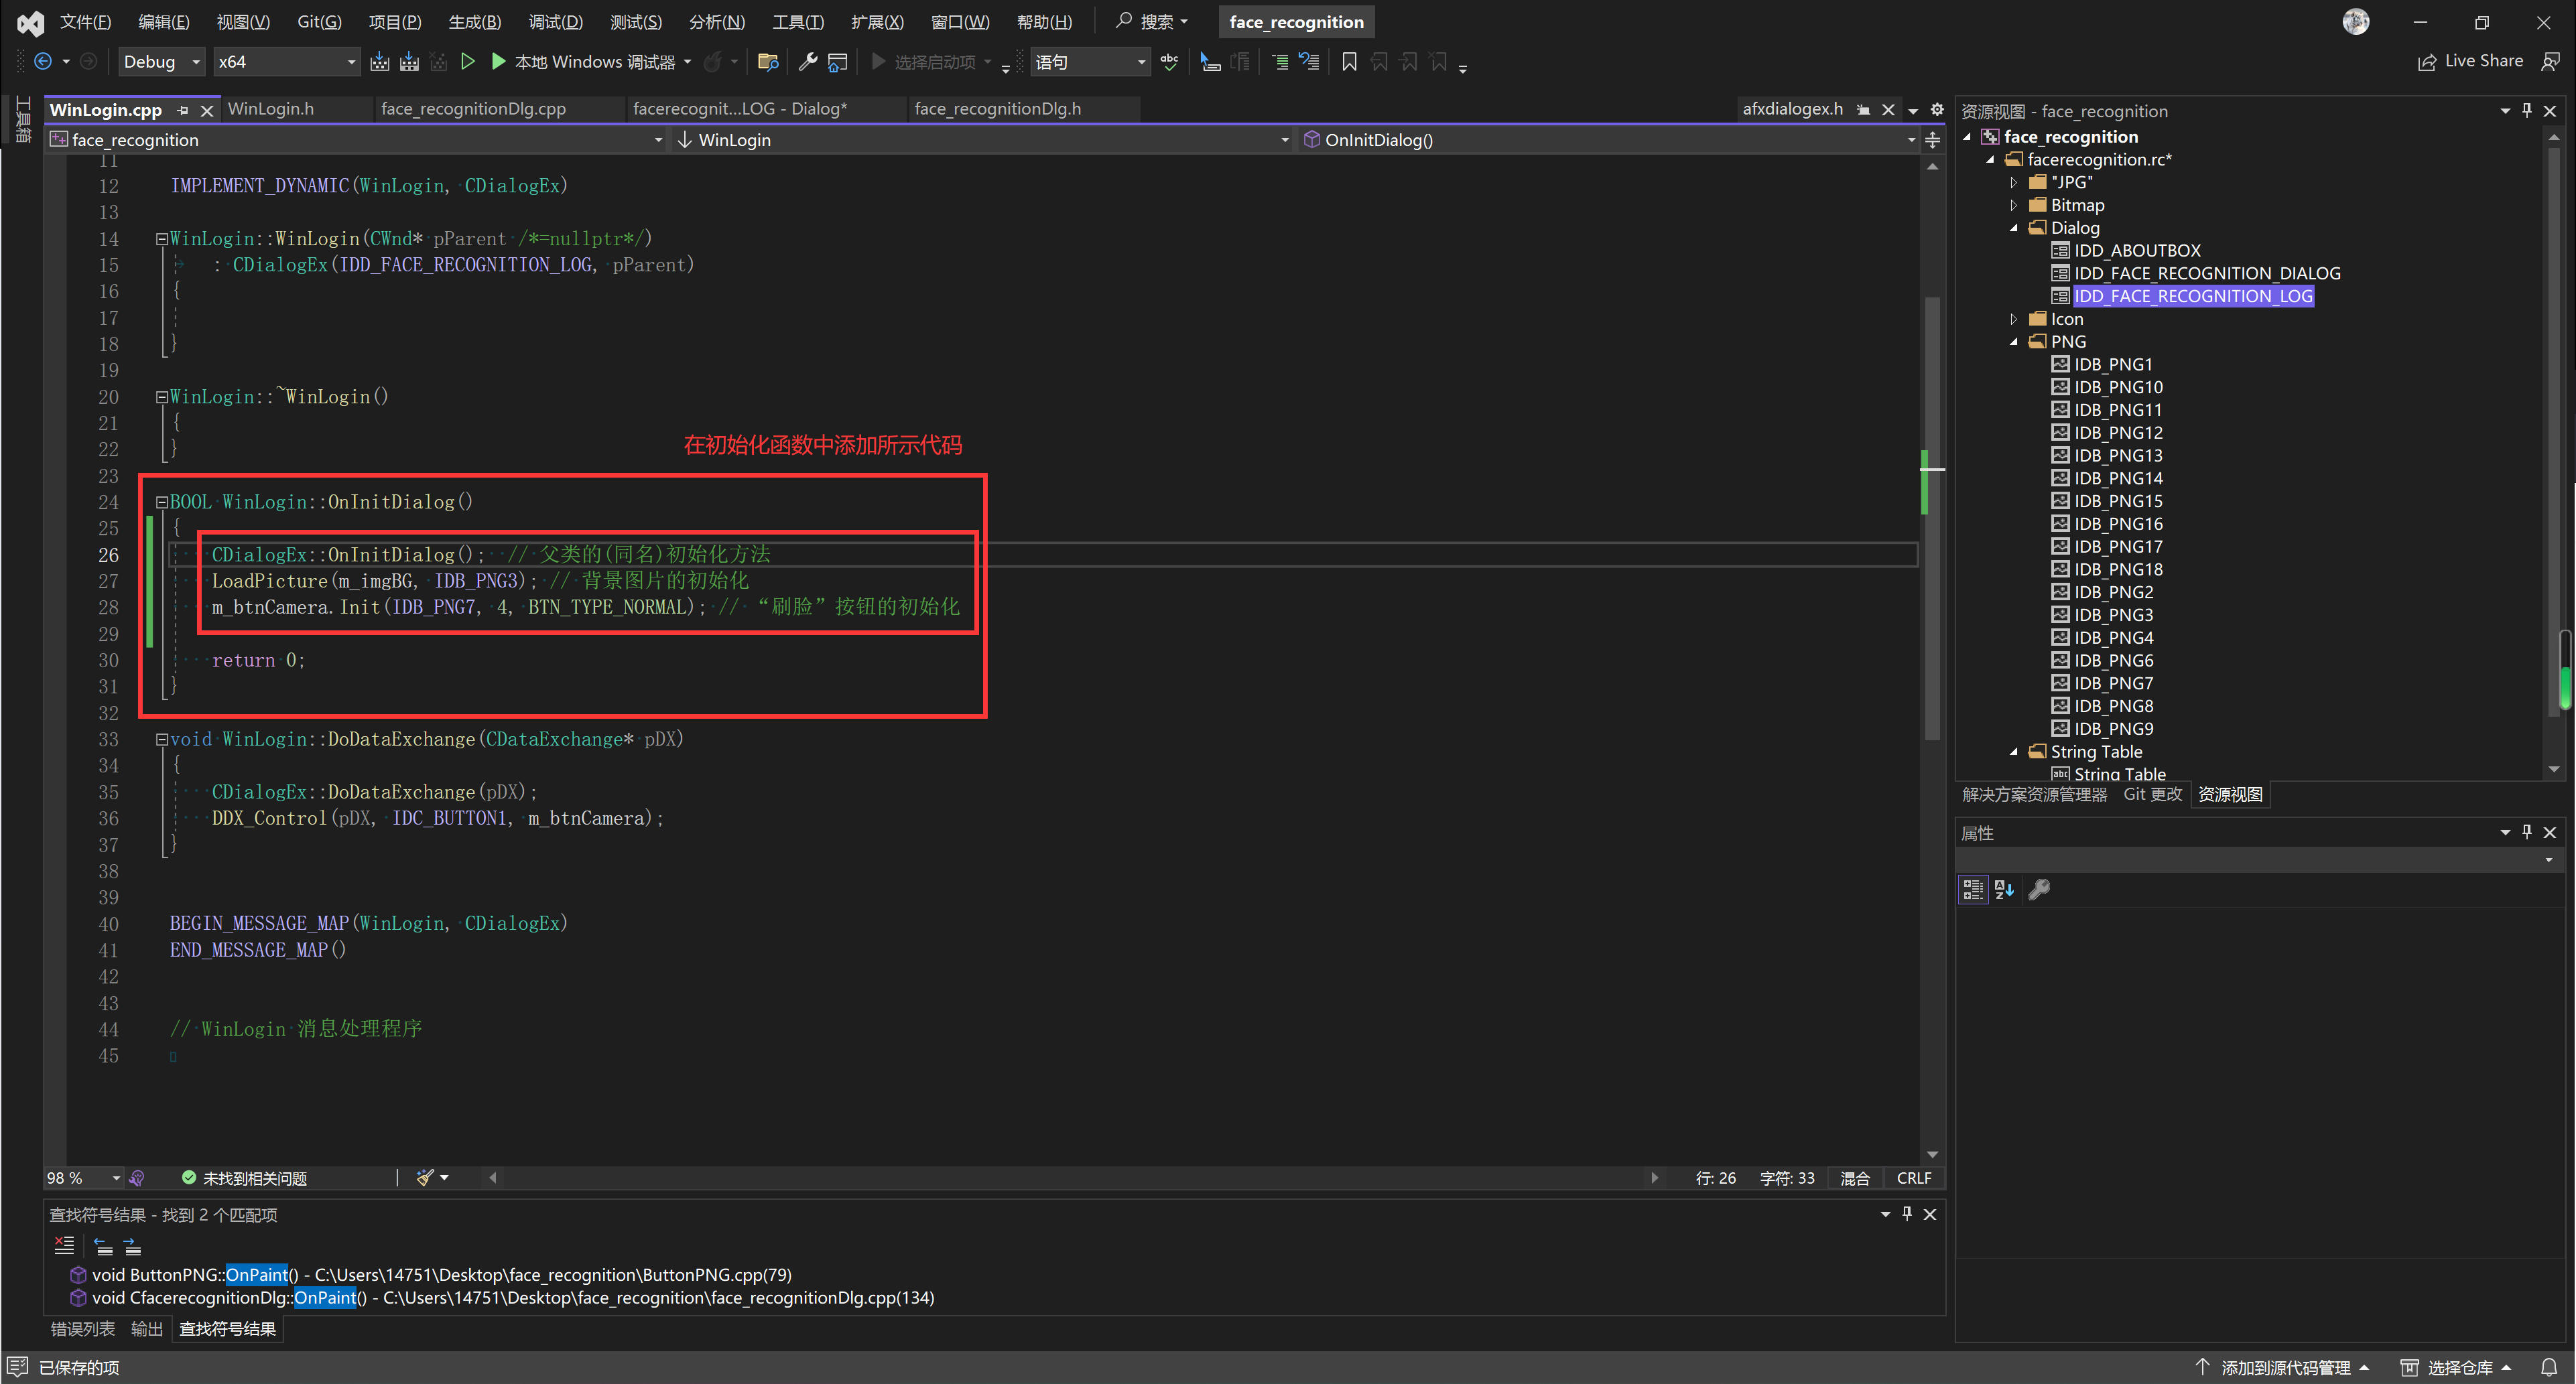Open the Debug configuration dropdown
Viewport: 2576px width, 1384px height.
coord(162,62)
